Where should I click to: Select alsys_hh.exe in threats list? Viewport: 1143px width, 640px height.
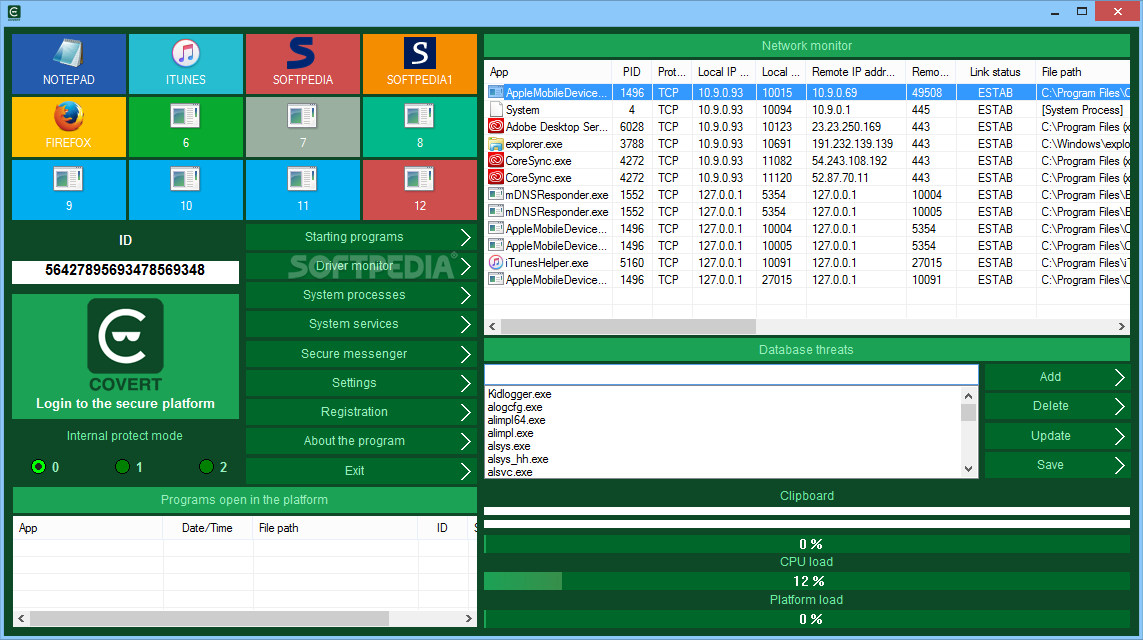point(518,459)
